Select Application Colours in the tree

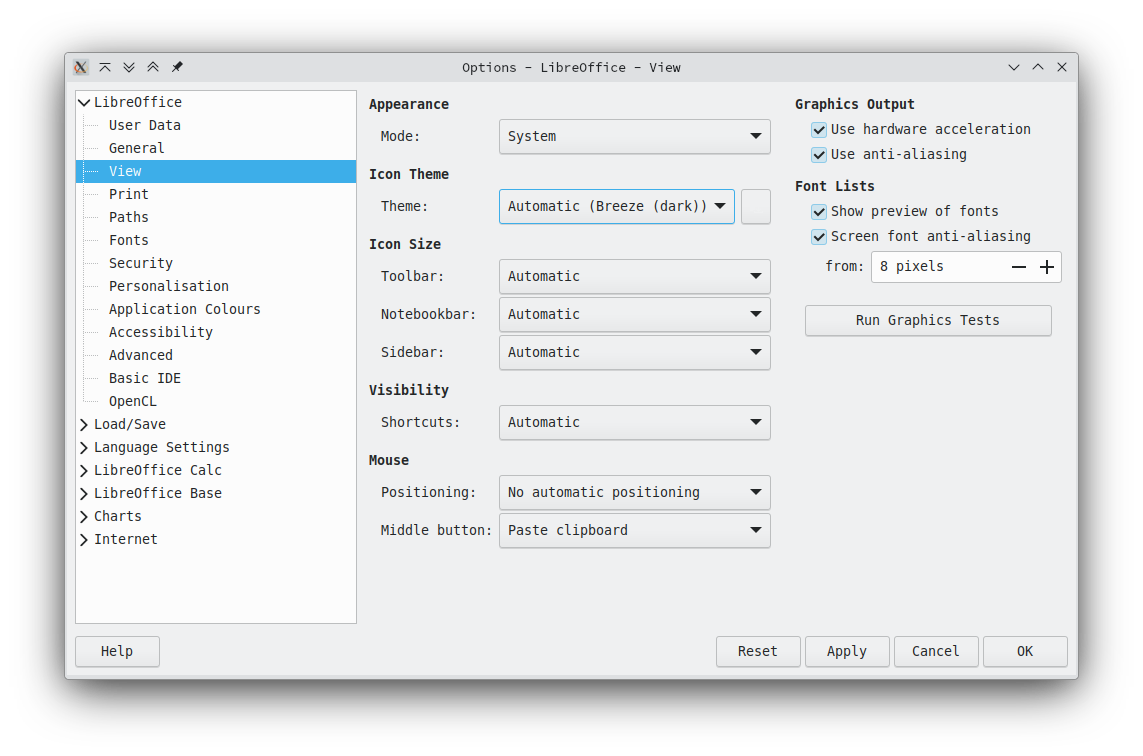click(x=184, y=309)
